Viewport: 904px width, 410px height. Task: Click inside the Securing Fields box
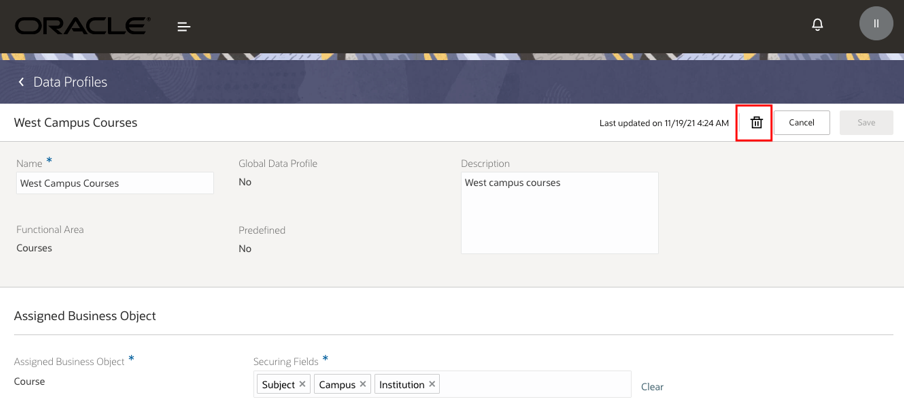pyautogui.click(x=535, y=385)
